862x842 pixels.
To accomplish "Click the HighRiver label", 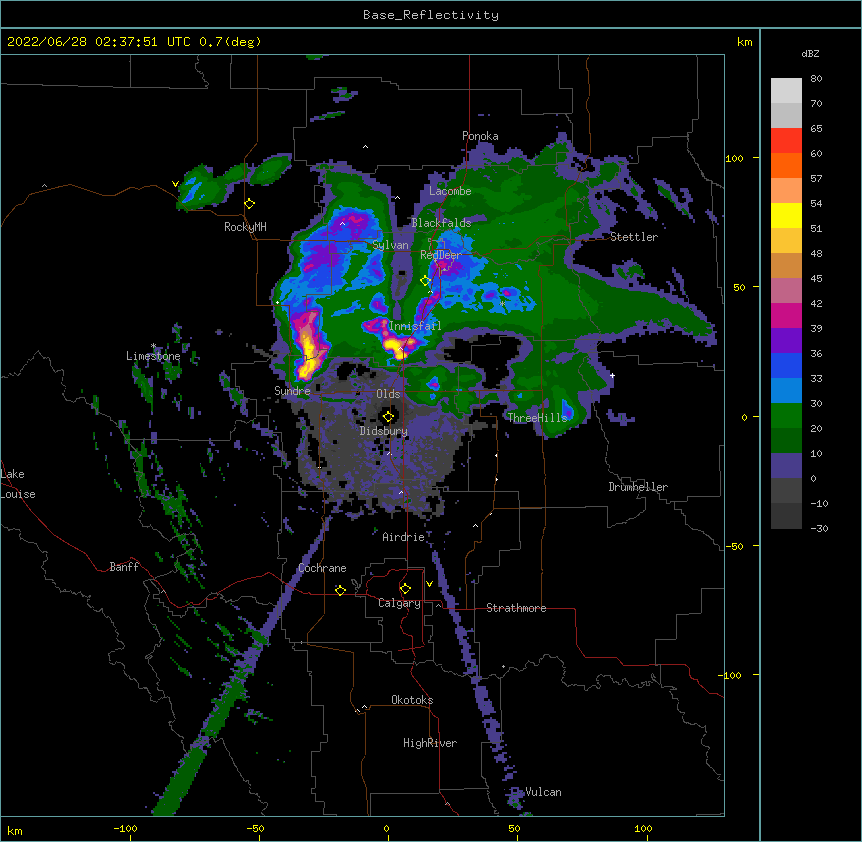I will pos(430,743).
